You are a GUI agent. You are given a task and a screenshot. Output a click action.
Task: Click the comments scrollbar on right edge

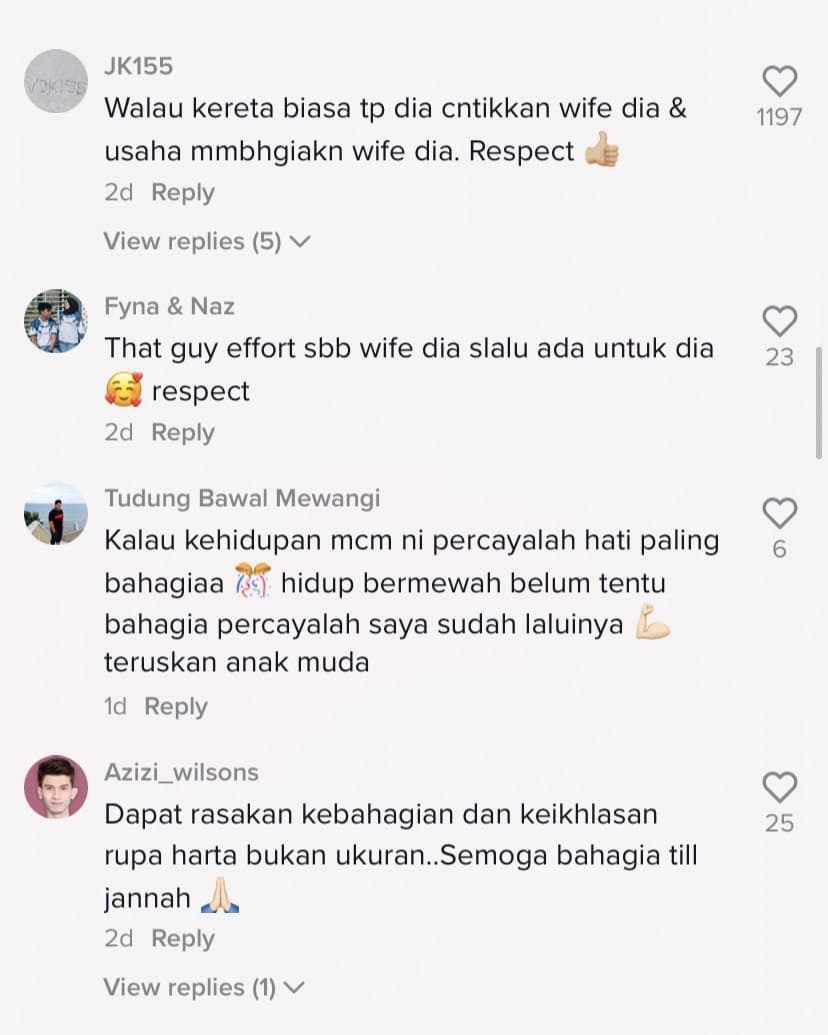819,403
